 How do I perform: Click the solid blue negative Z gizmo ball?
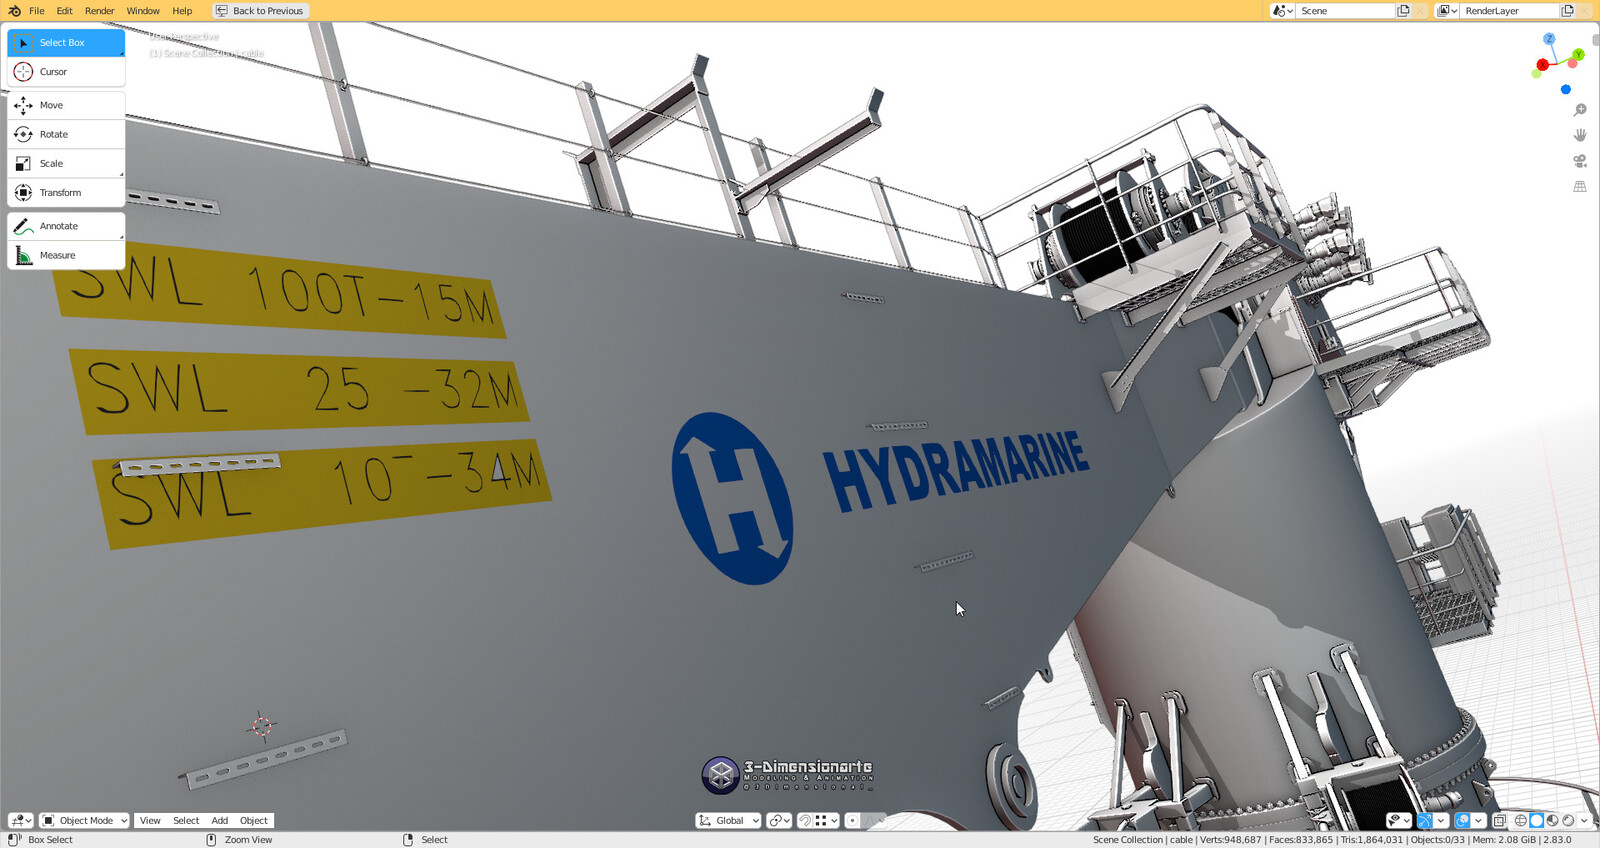coord(1566,90)
